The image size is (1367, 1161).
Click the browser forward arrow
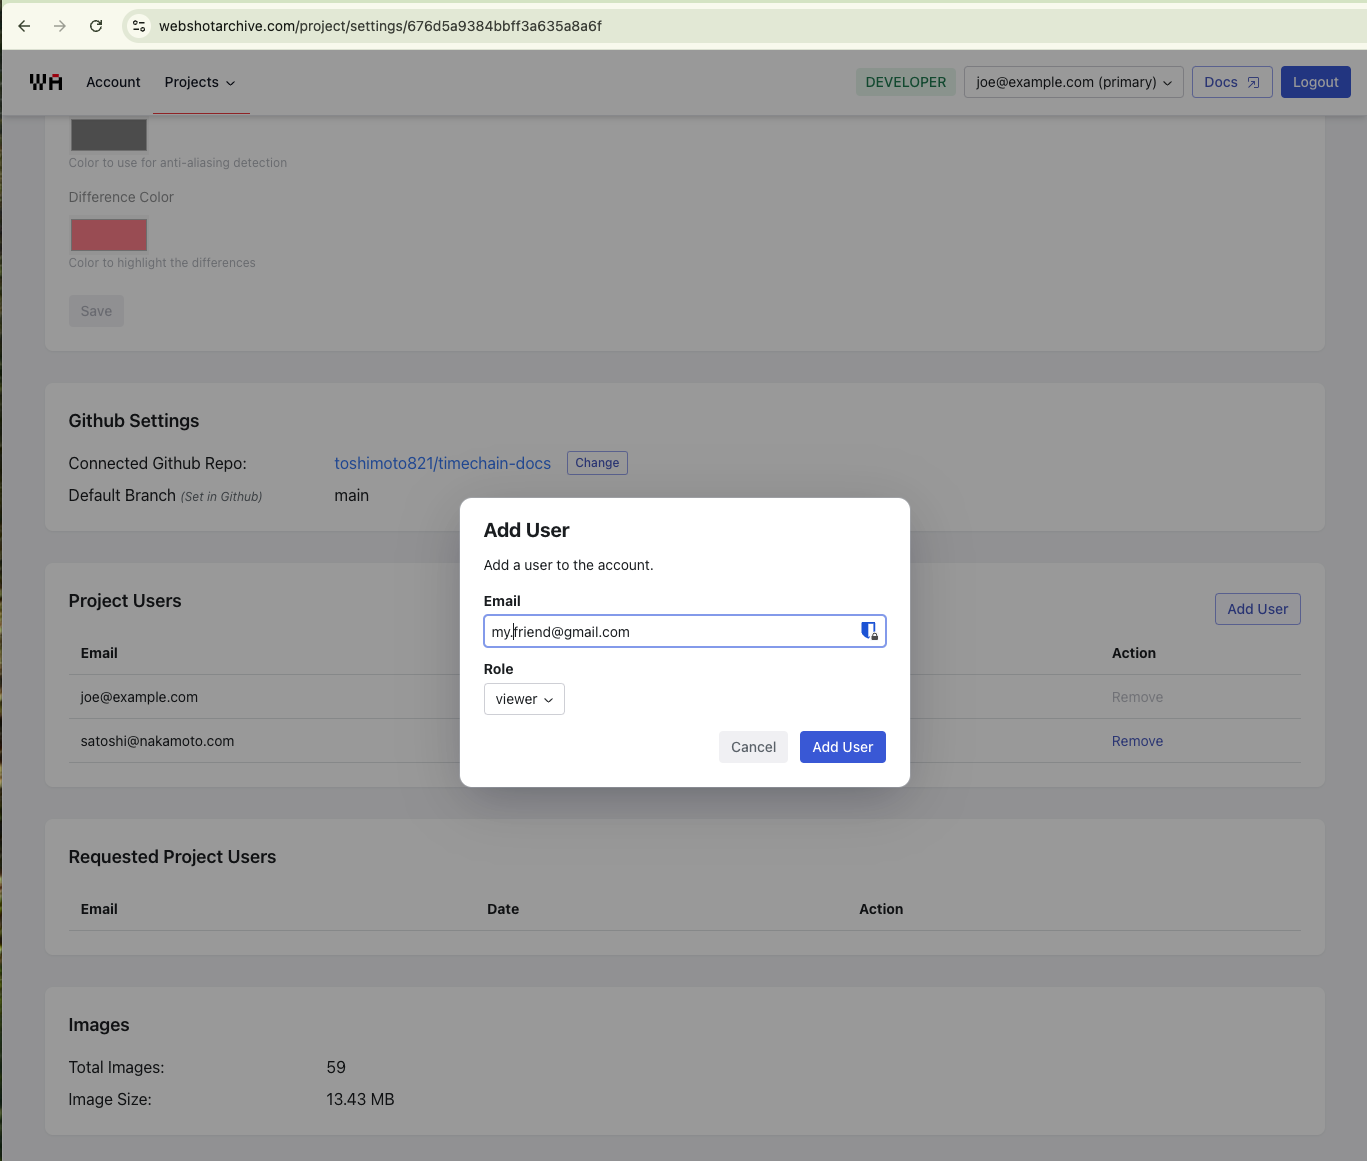coord(60,26)
